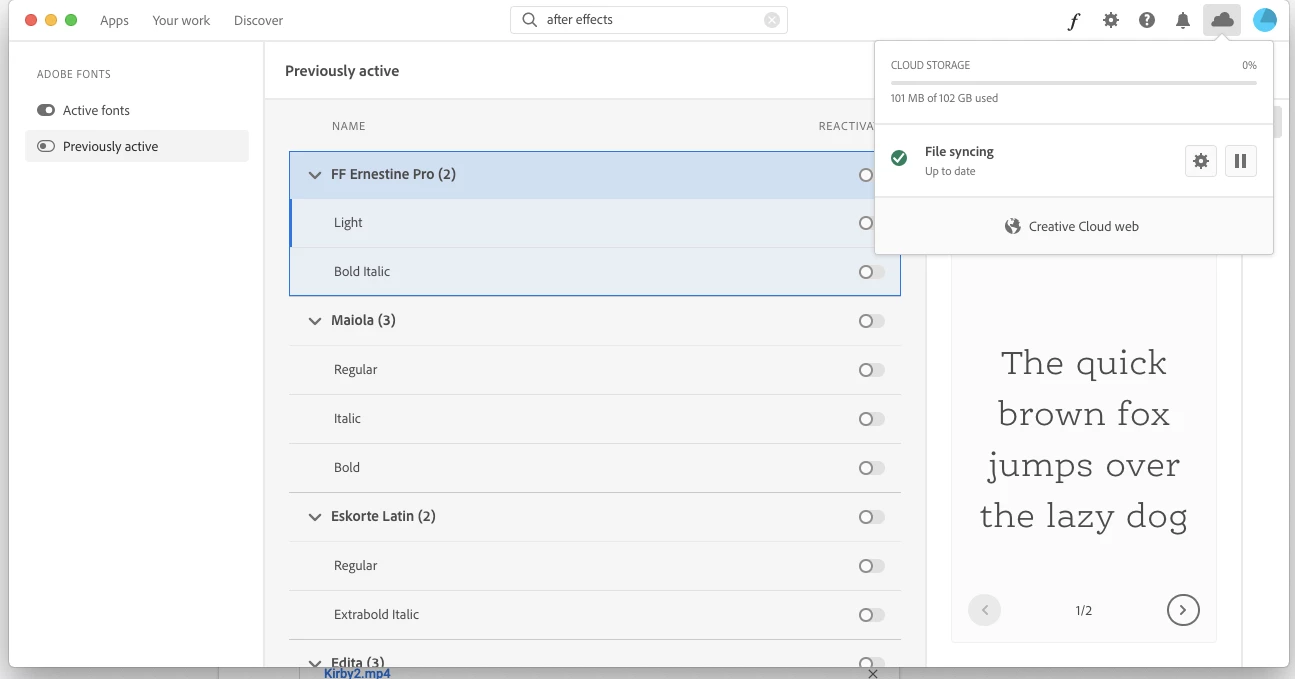Collapse the FF Ernestine Pro family

point(315,175)
